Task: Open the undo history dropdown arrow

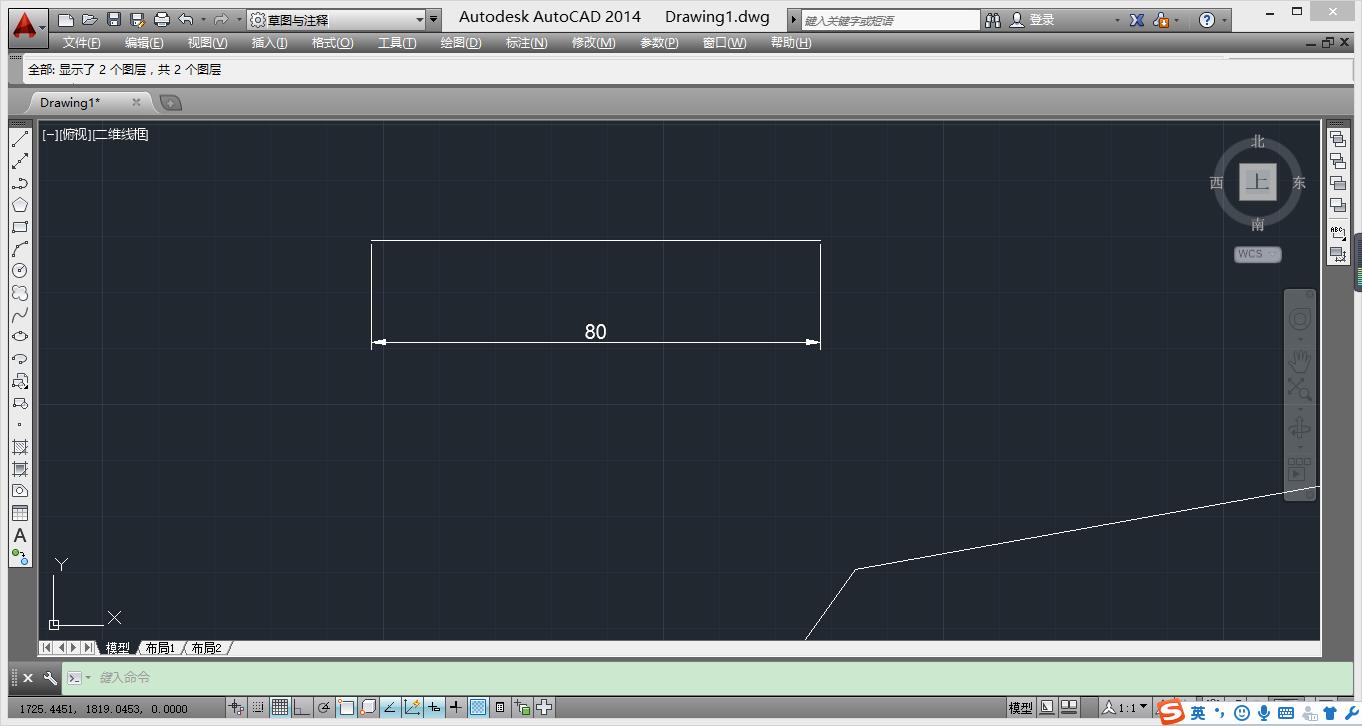Action: click(203, 19)
